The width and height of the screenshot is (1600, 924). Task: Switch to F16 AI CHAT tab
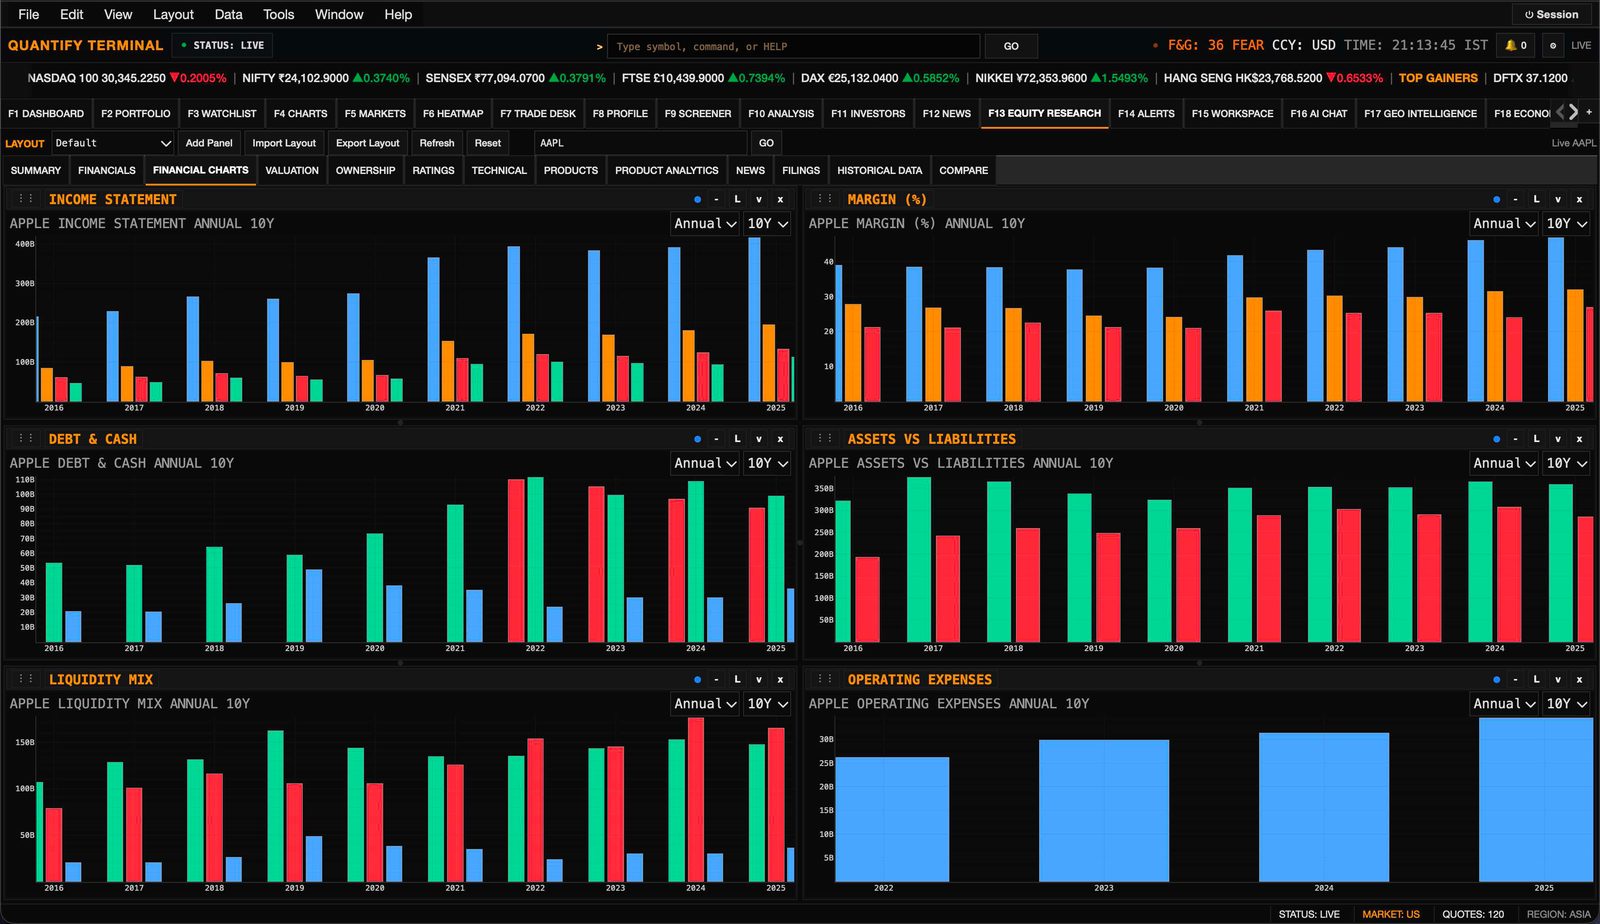1318,113
